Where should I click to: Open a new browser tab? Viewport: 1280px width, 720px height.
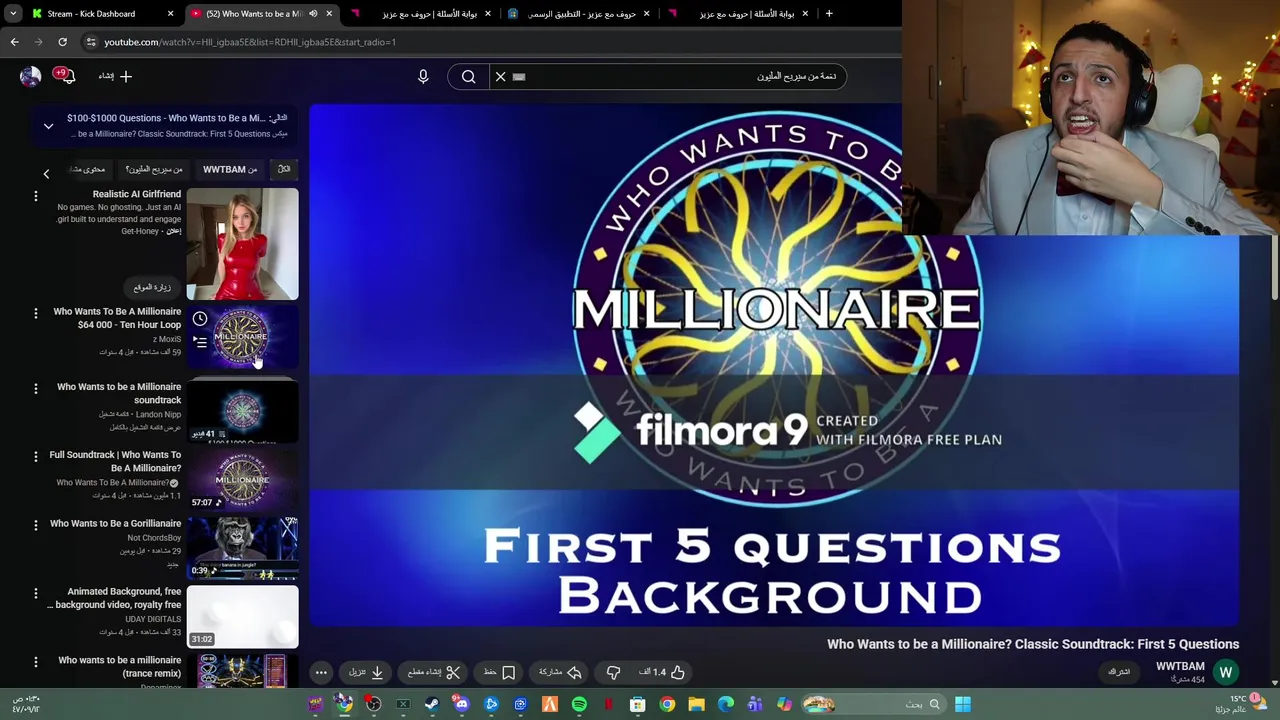(829, 14)
